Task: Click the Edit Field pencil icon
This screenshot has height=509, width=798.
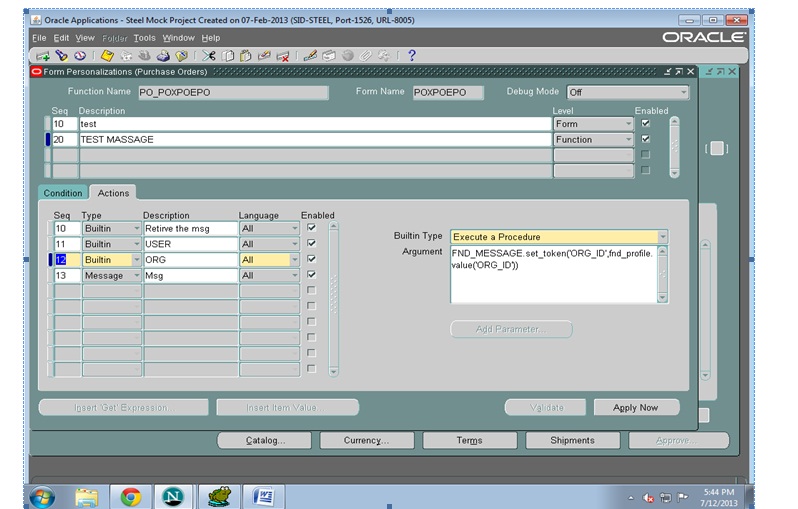Action: click(310, 55)
